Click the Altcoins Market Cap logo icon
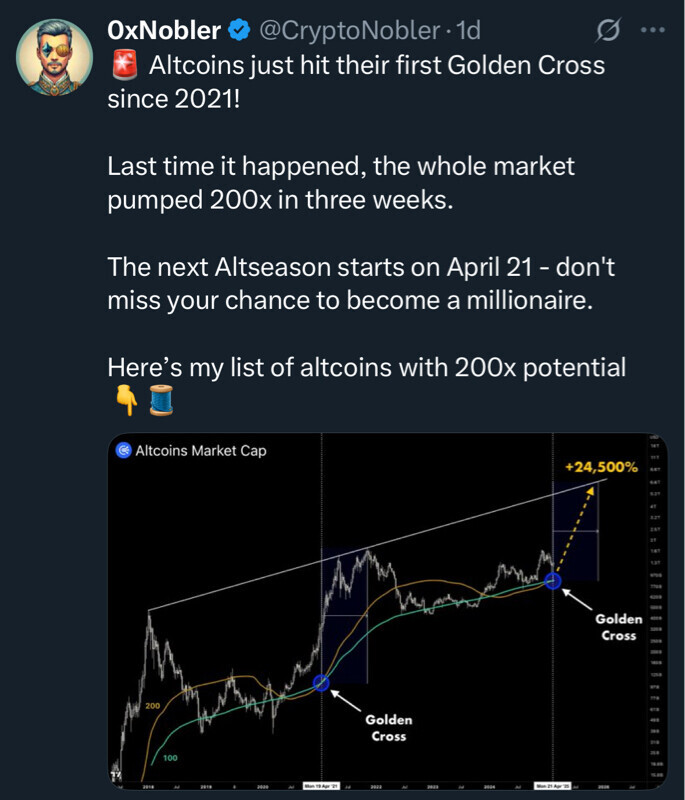This screenshot has height=800, width=685. pos(124,451)
